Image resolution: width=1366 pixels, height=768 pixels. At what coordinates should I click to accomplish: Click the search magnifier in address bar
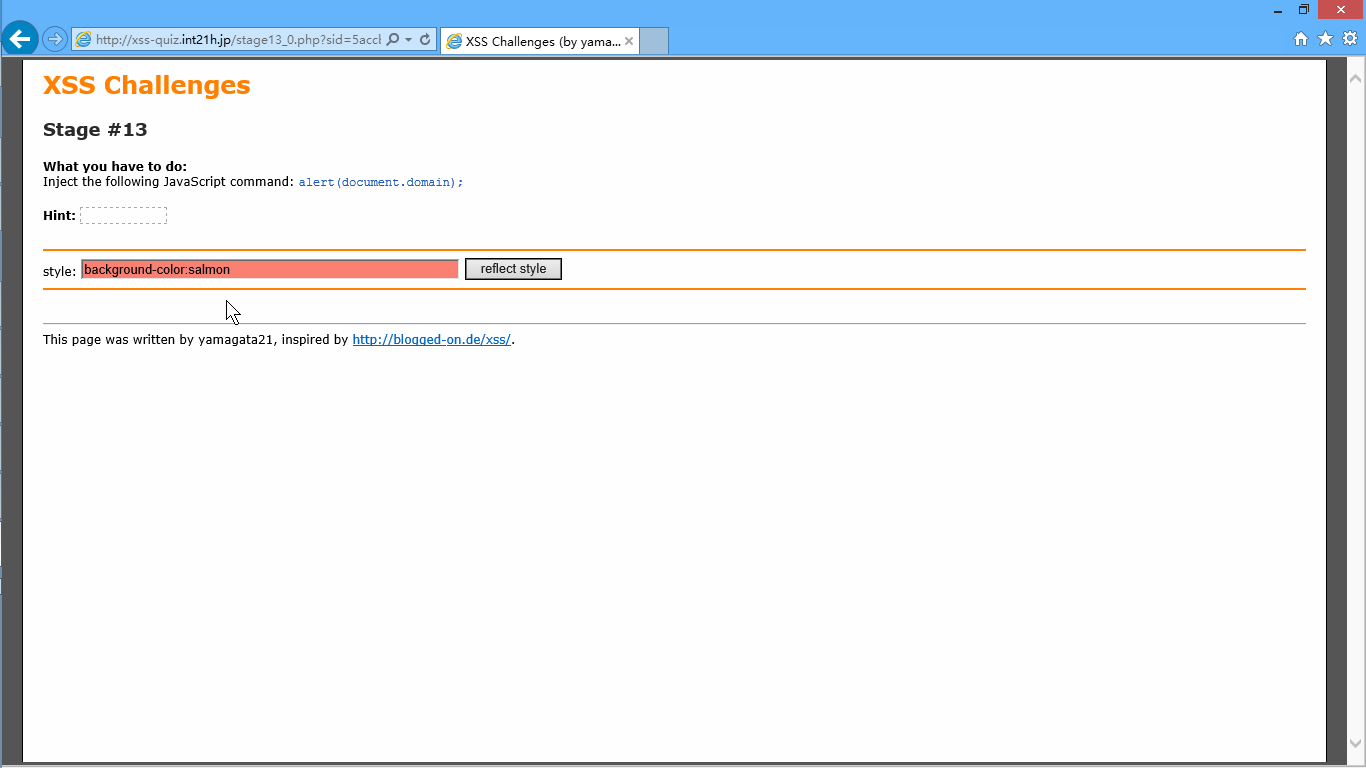pos(393,40)
